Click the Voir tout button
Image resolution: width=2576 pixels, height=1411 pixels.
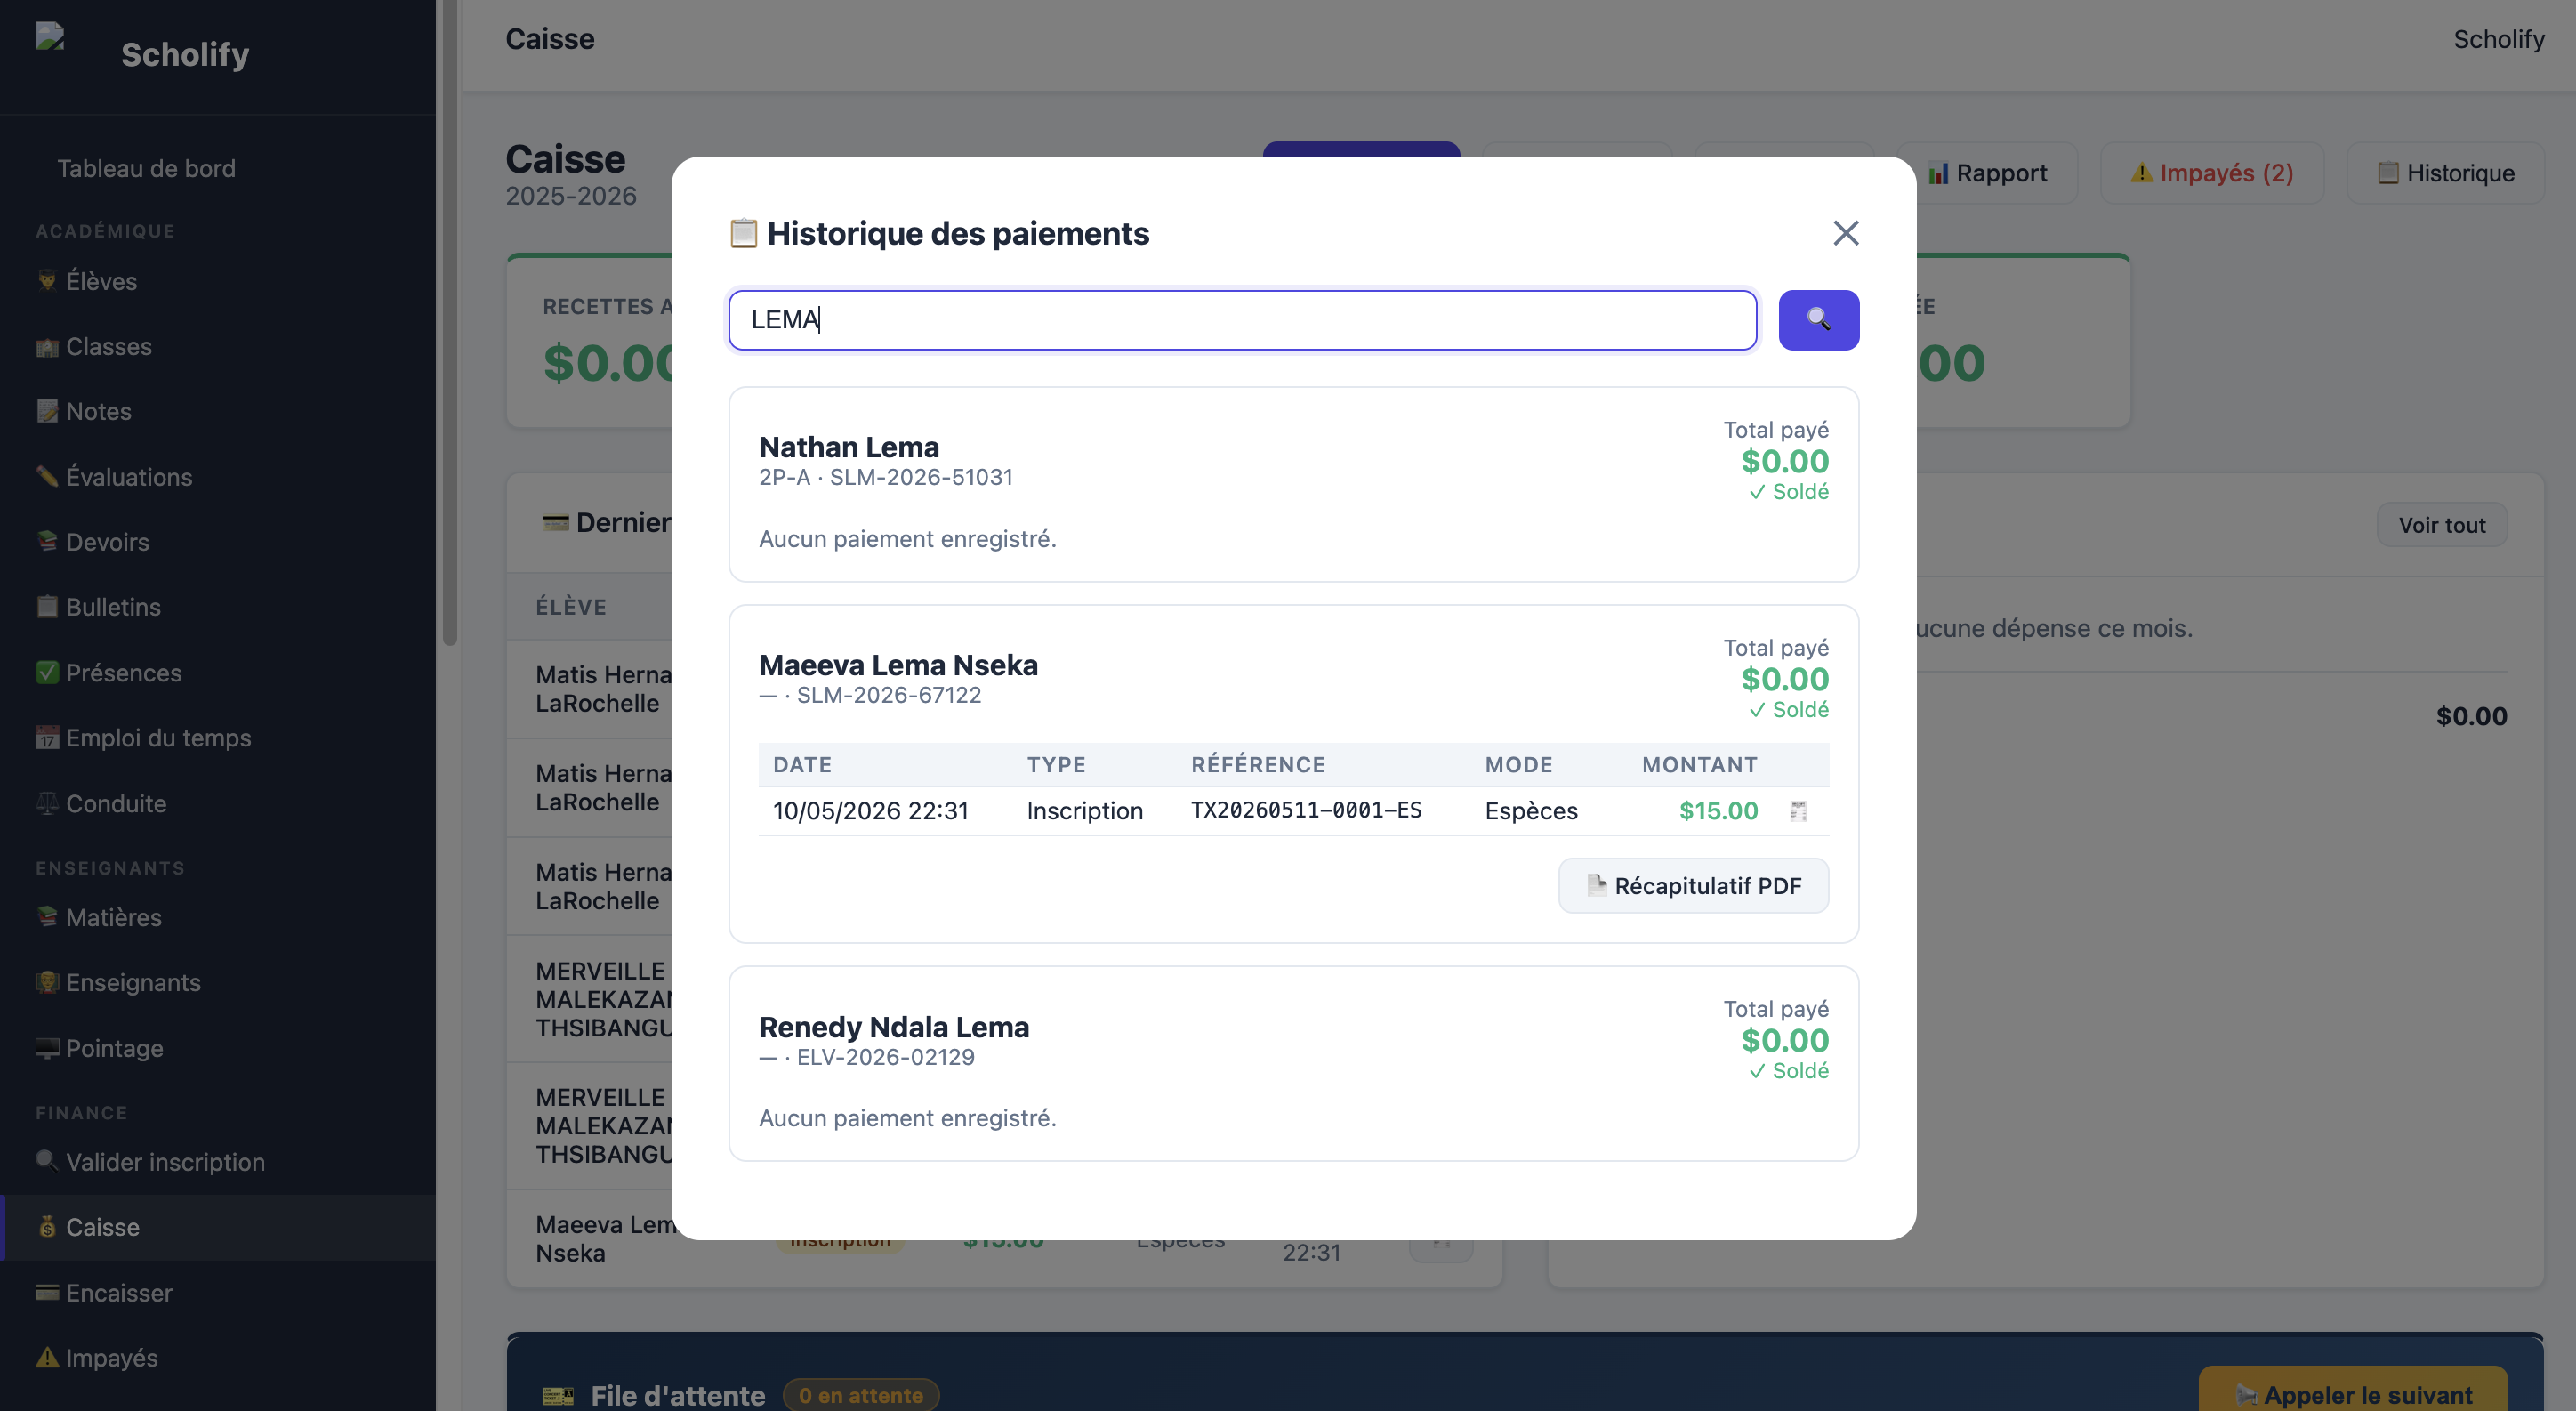pos(2441,525)
